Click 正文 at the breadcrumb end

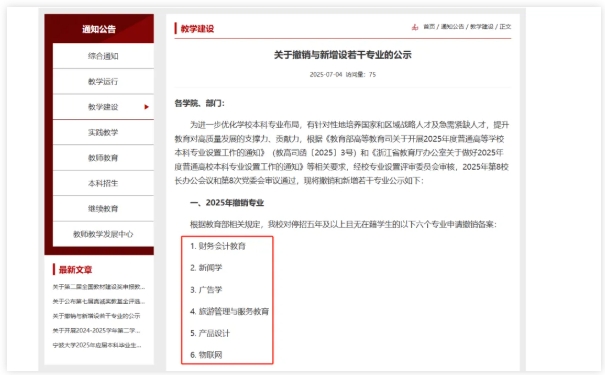(x=505, y=27)
